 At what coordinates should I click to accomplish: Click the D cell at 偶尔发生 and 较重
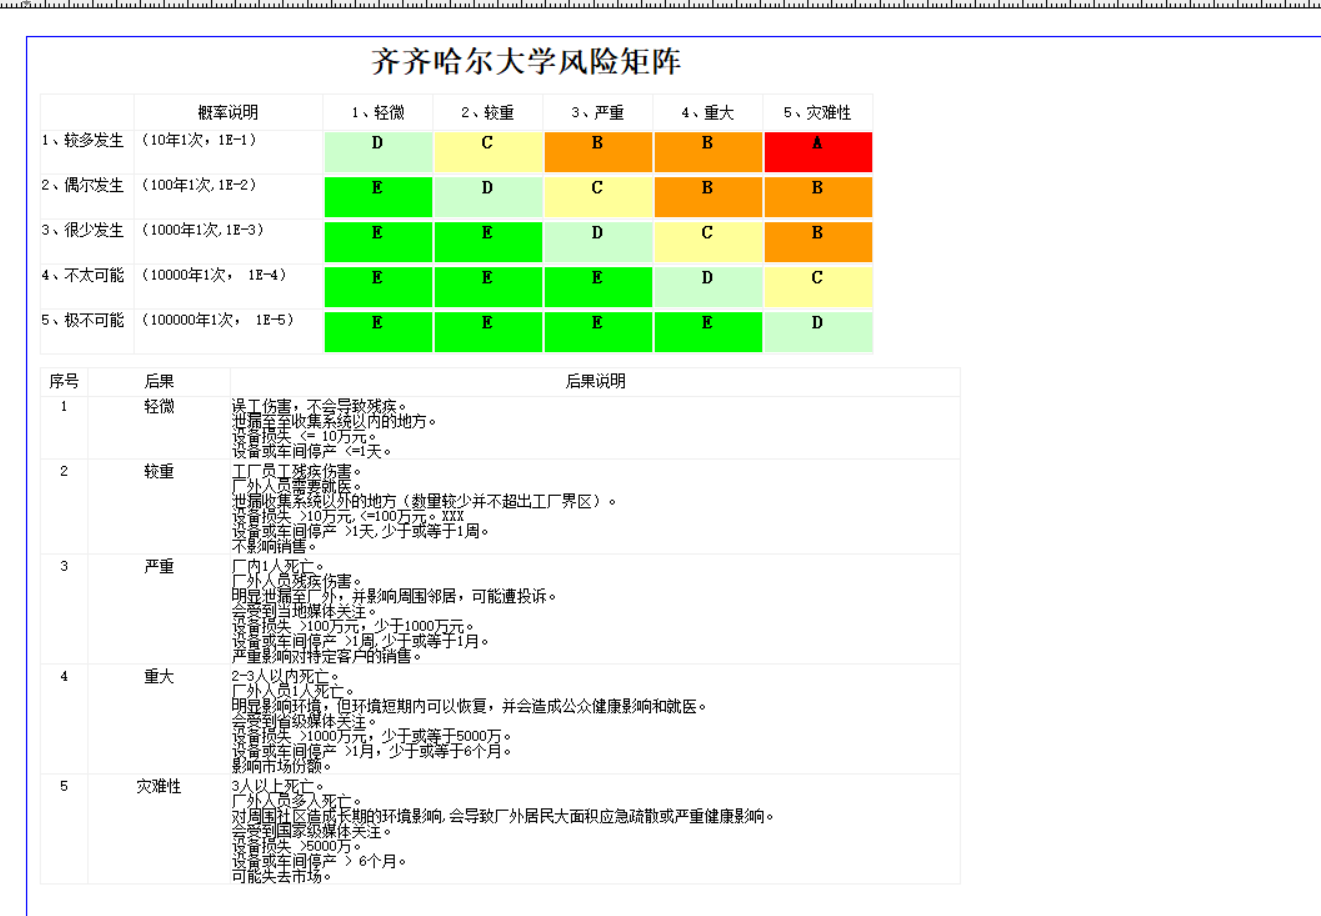[x=488, y=197]
